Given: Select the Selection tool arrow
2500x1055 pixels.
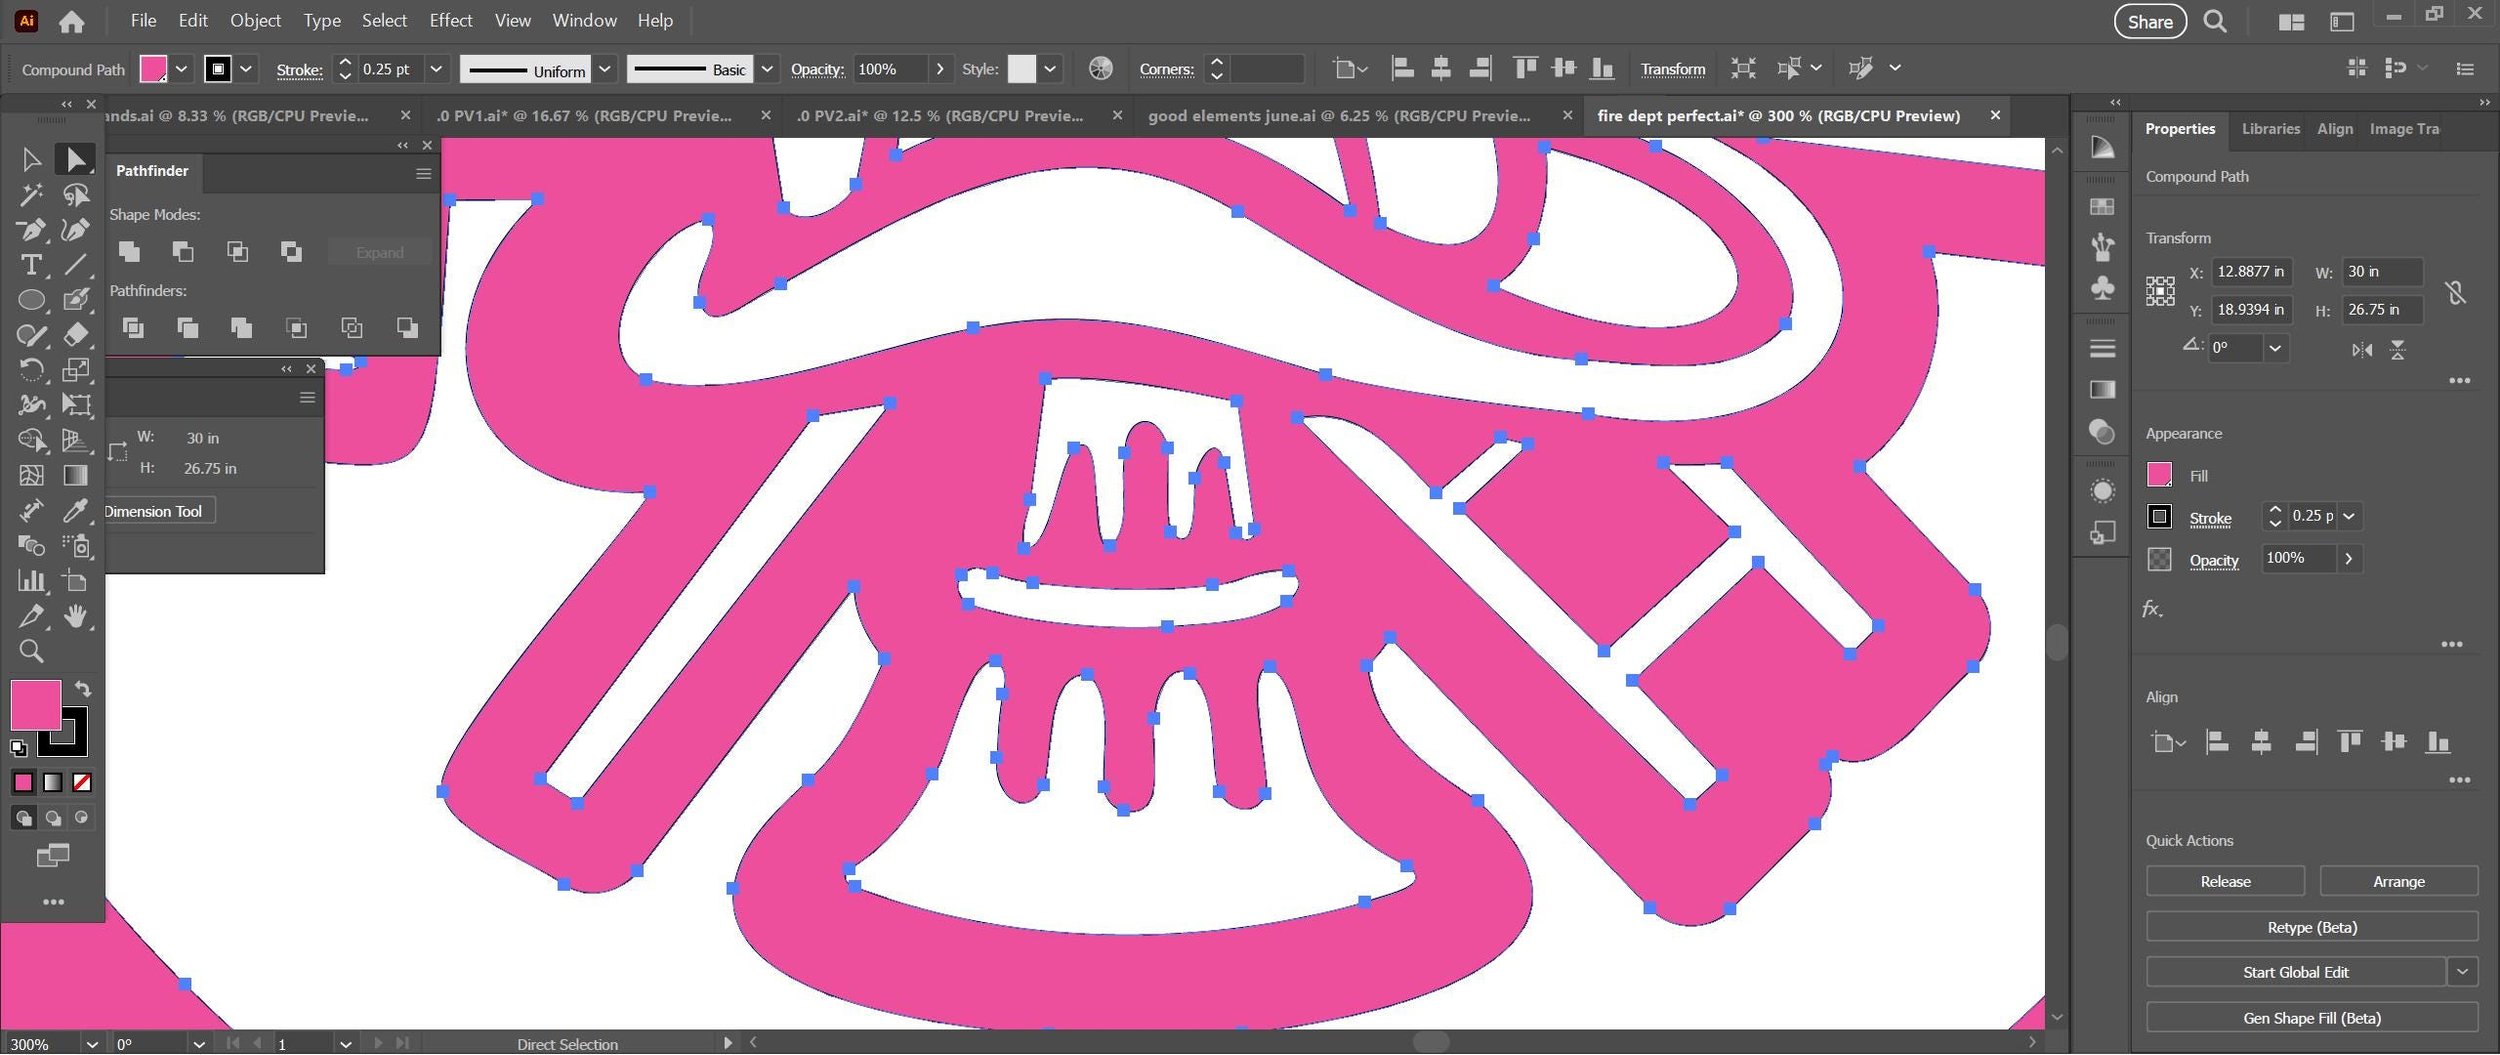Looking at the screenshot, I should tap(30, 159).
